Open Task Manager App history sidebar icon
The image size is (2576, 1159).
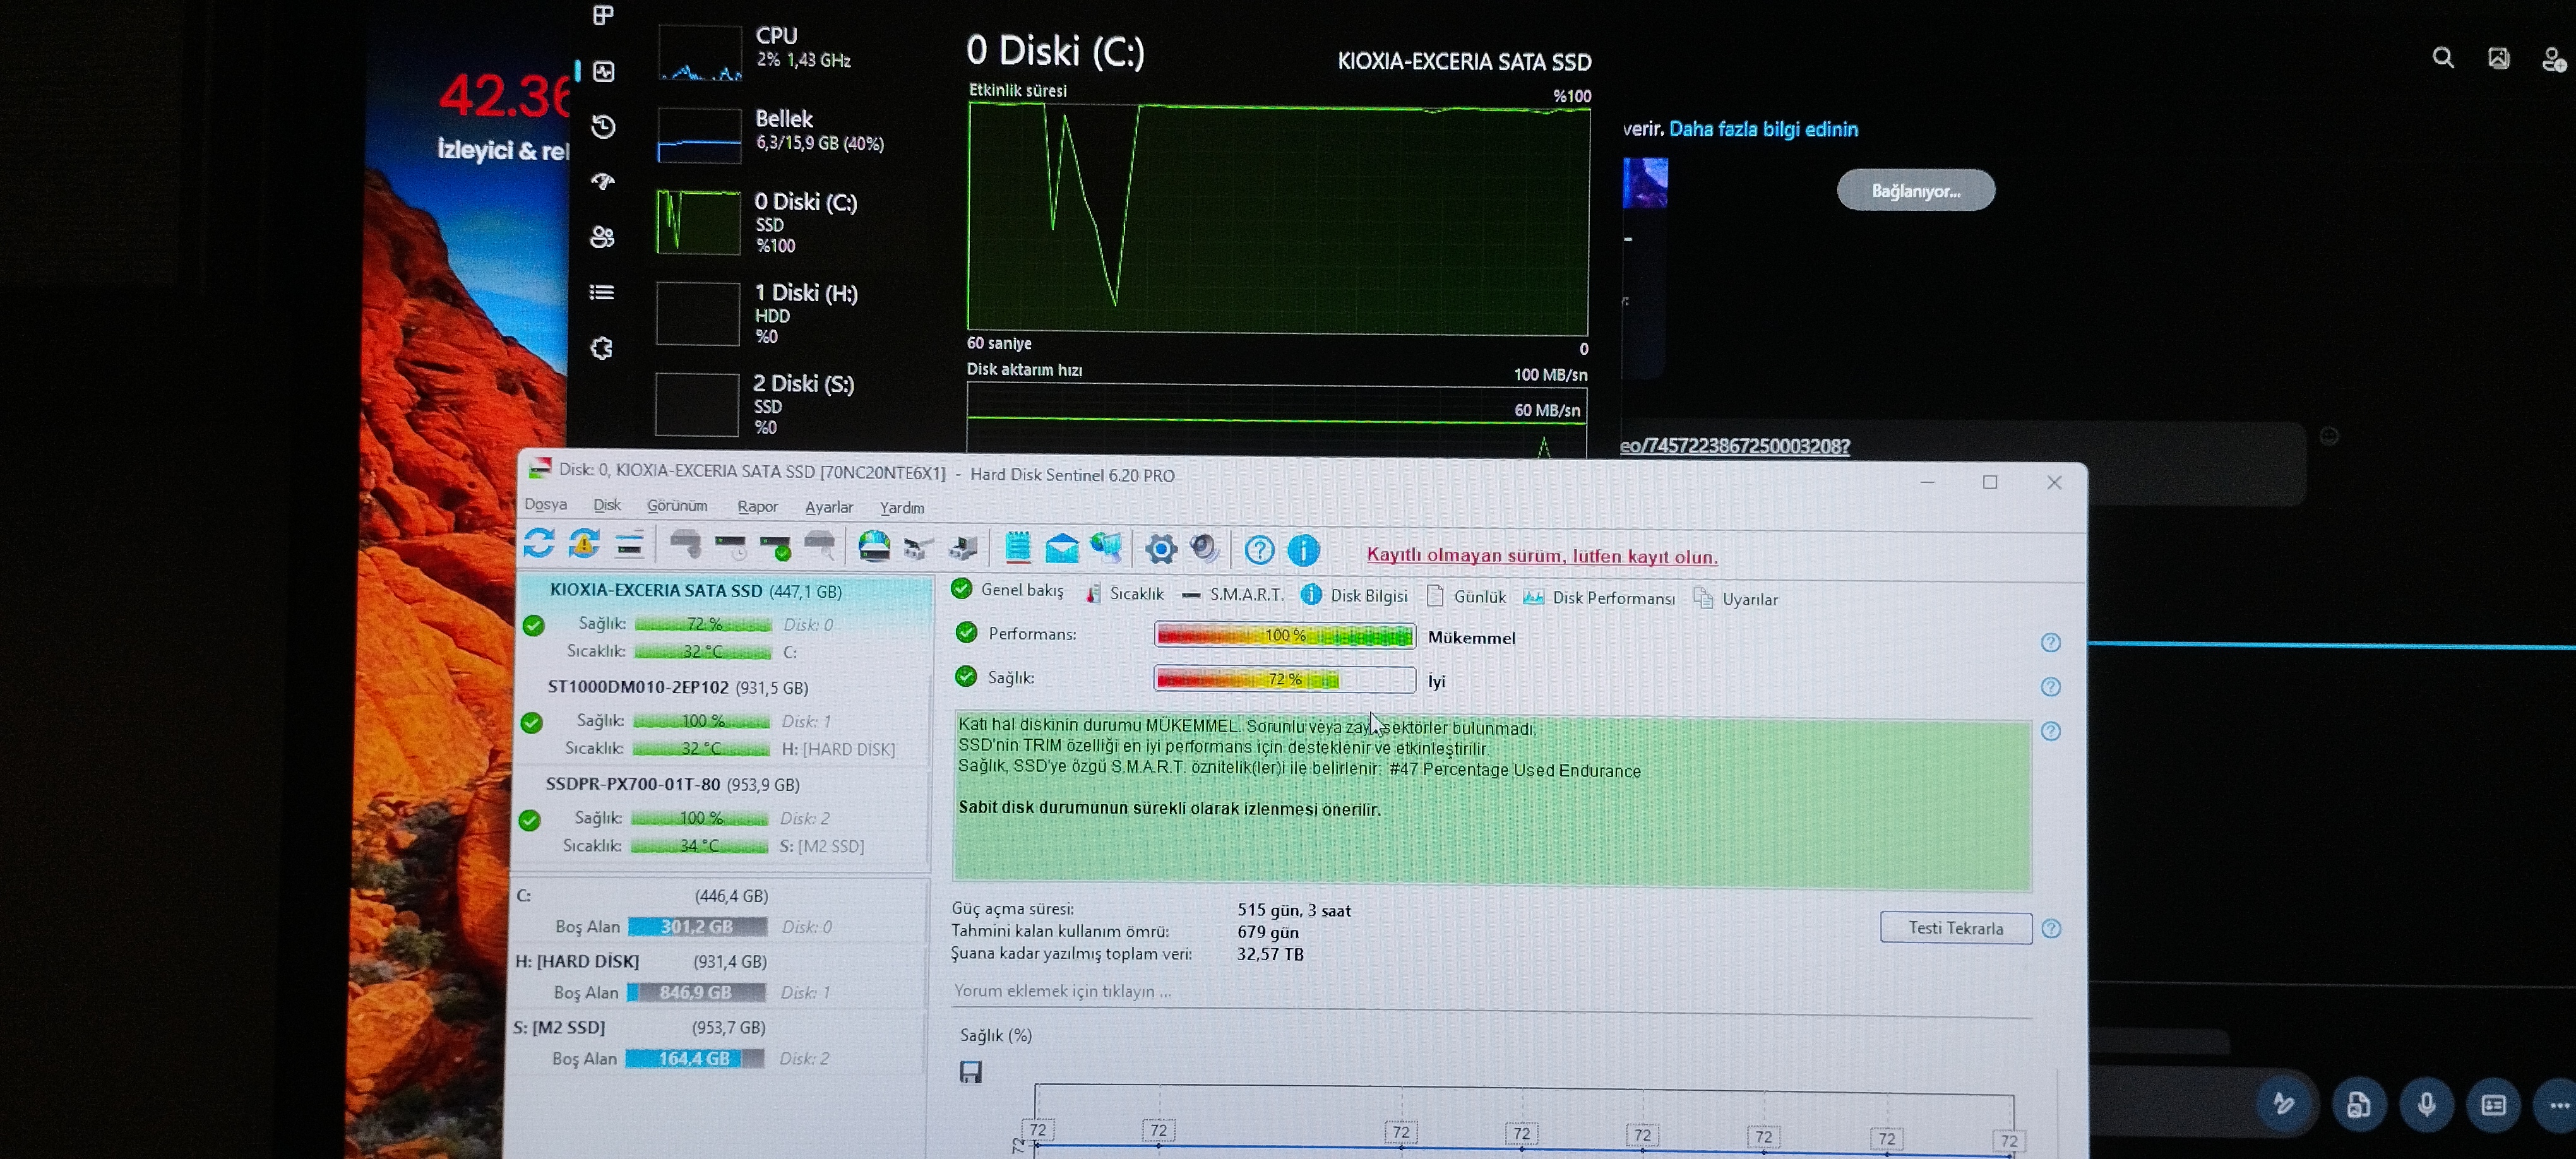click(x=603, y=126)
